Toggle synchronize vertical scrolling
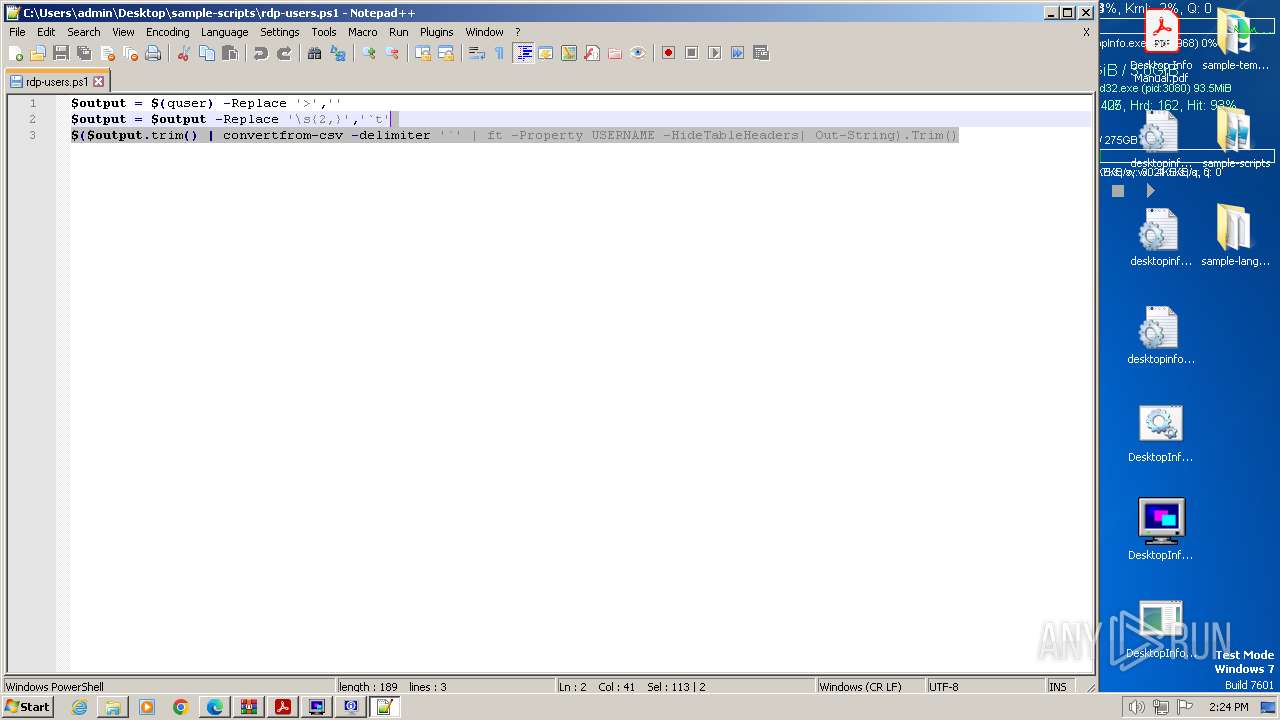Image resolution: width=1280 pixels, height=720 pixels. 423,53
